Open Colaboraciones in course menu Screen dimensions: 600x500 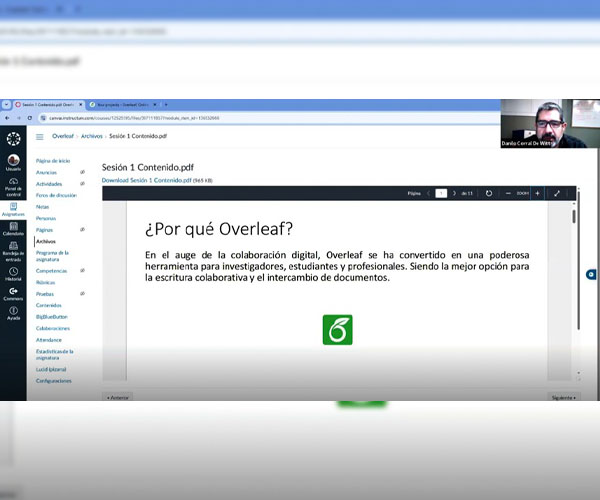53,328
